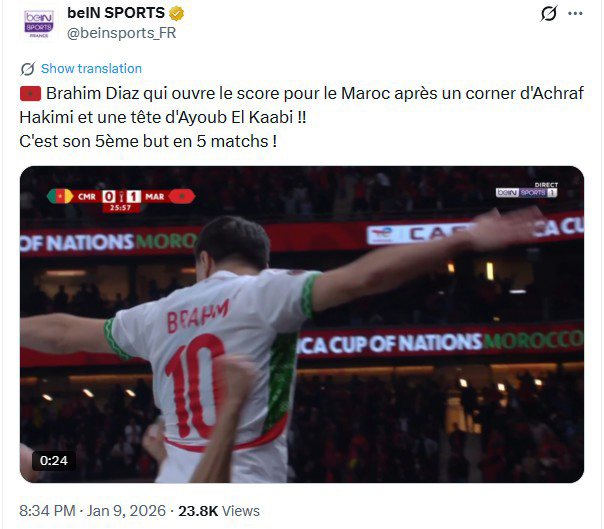
Task: Open the beIN SPORTS account name
Action: click(116, 13)
